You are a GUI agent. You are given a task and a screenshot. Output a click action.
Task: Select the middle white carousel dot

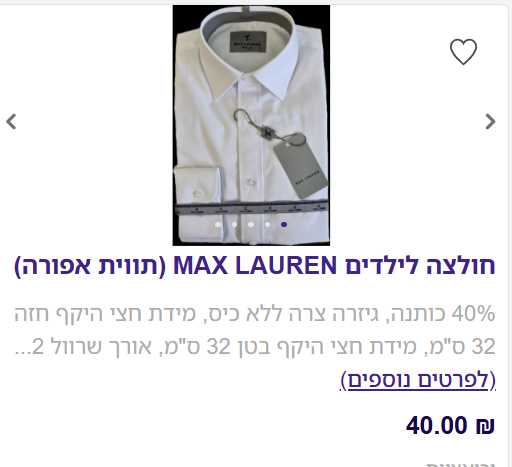(251, 224)
